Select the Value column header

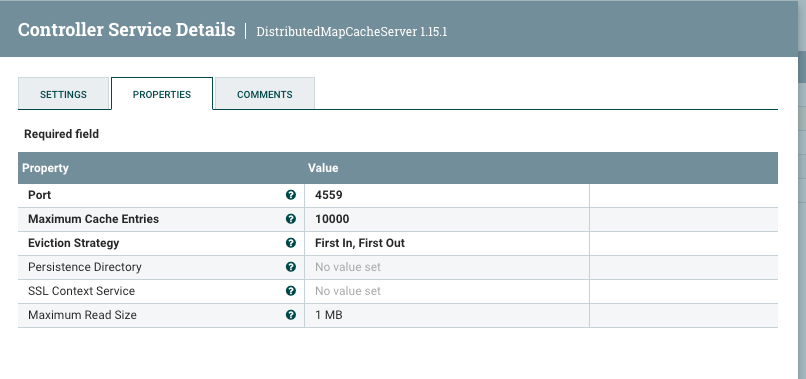(x=323, y=168)
